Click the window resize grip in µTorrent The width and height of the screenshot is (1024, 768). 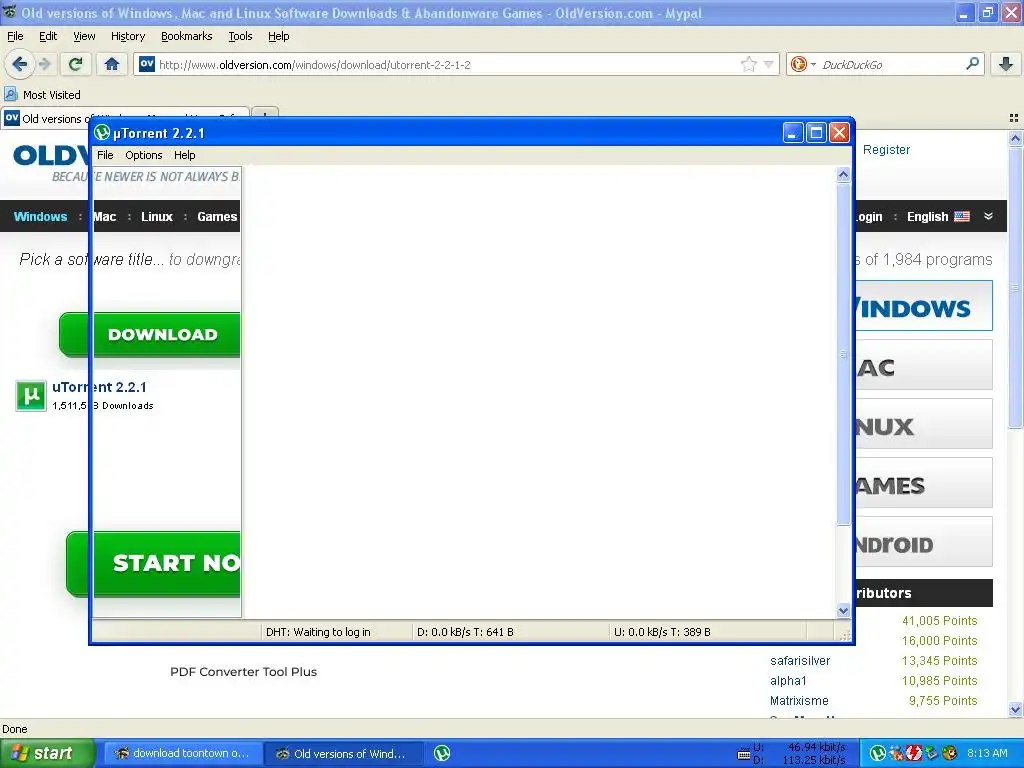point(844,635)
